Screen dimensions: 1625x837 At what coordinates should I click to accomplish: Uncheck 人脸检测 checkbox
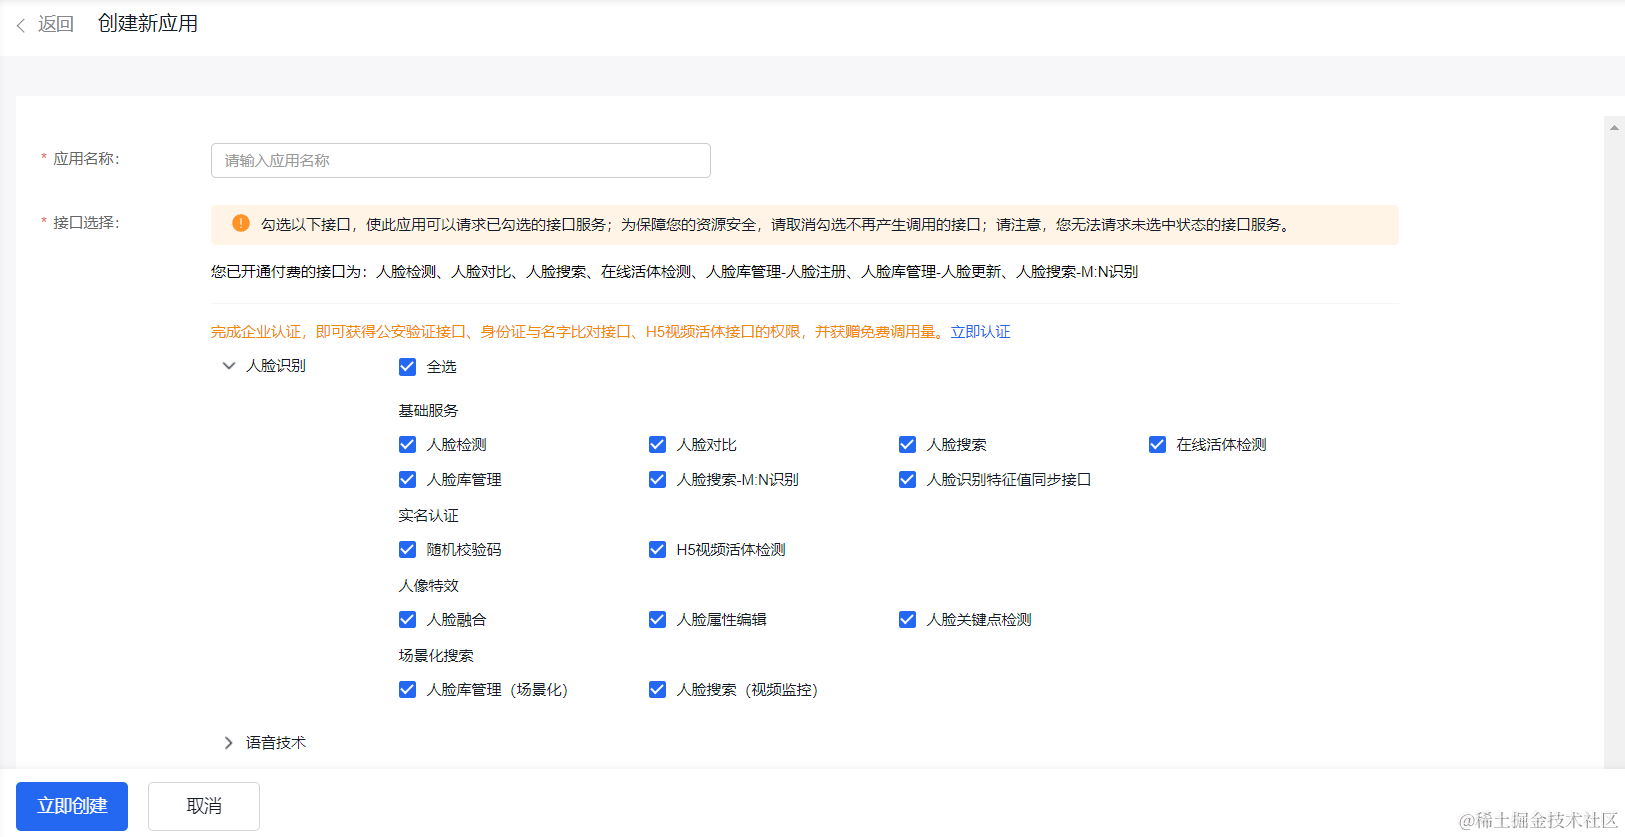407,444
